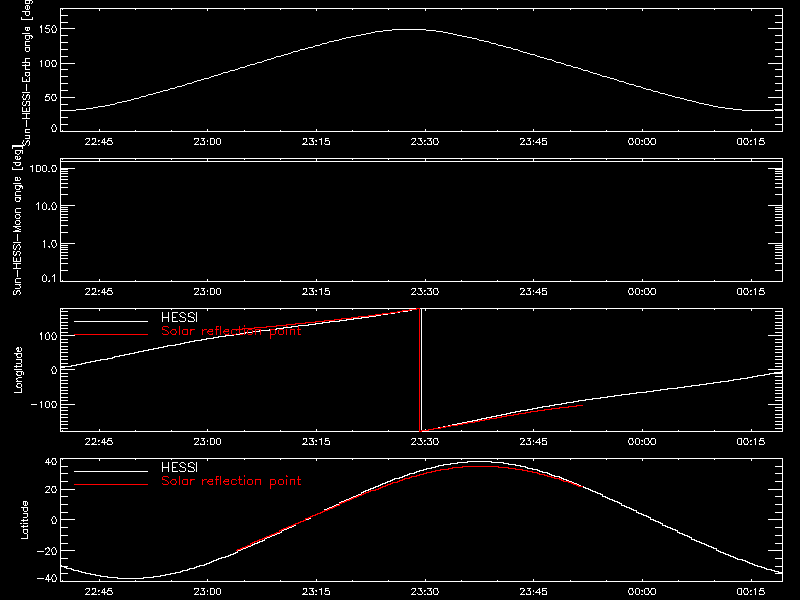Click the 0 tick on the Longitude axis
This screenshot has height=600, width=800.
54,370
